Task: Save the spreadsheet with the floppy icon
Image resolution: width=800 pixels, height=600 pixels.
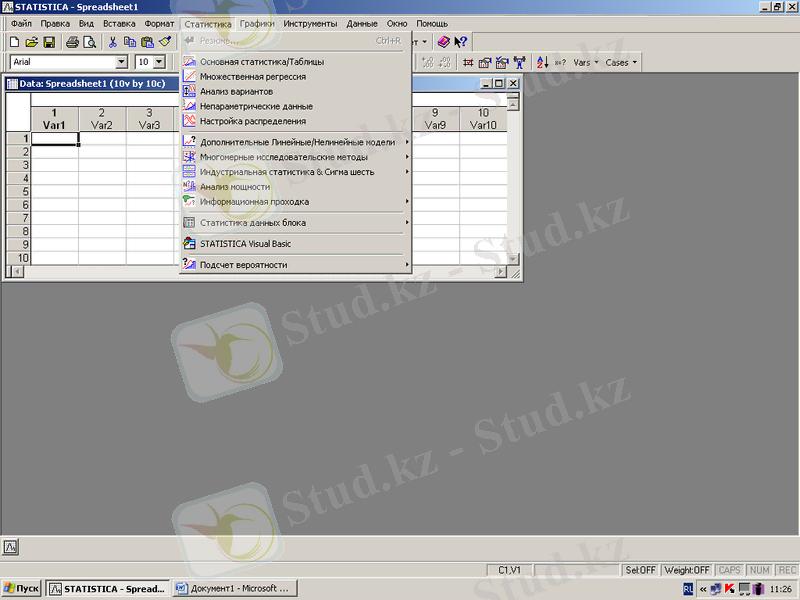Action: click(x=48, y=42)
